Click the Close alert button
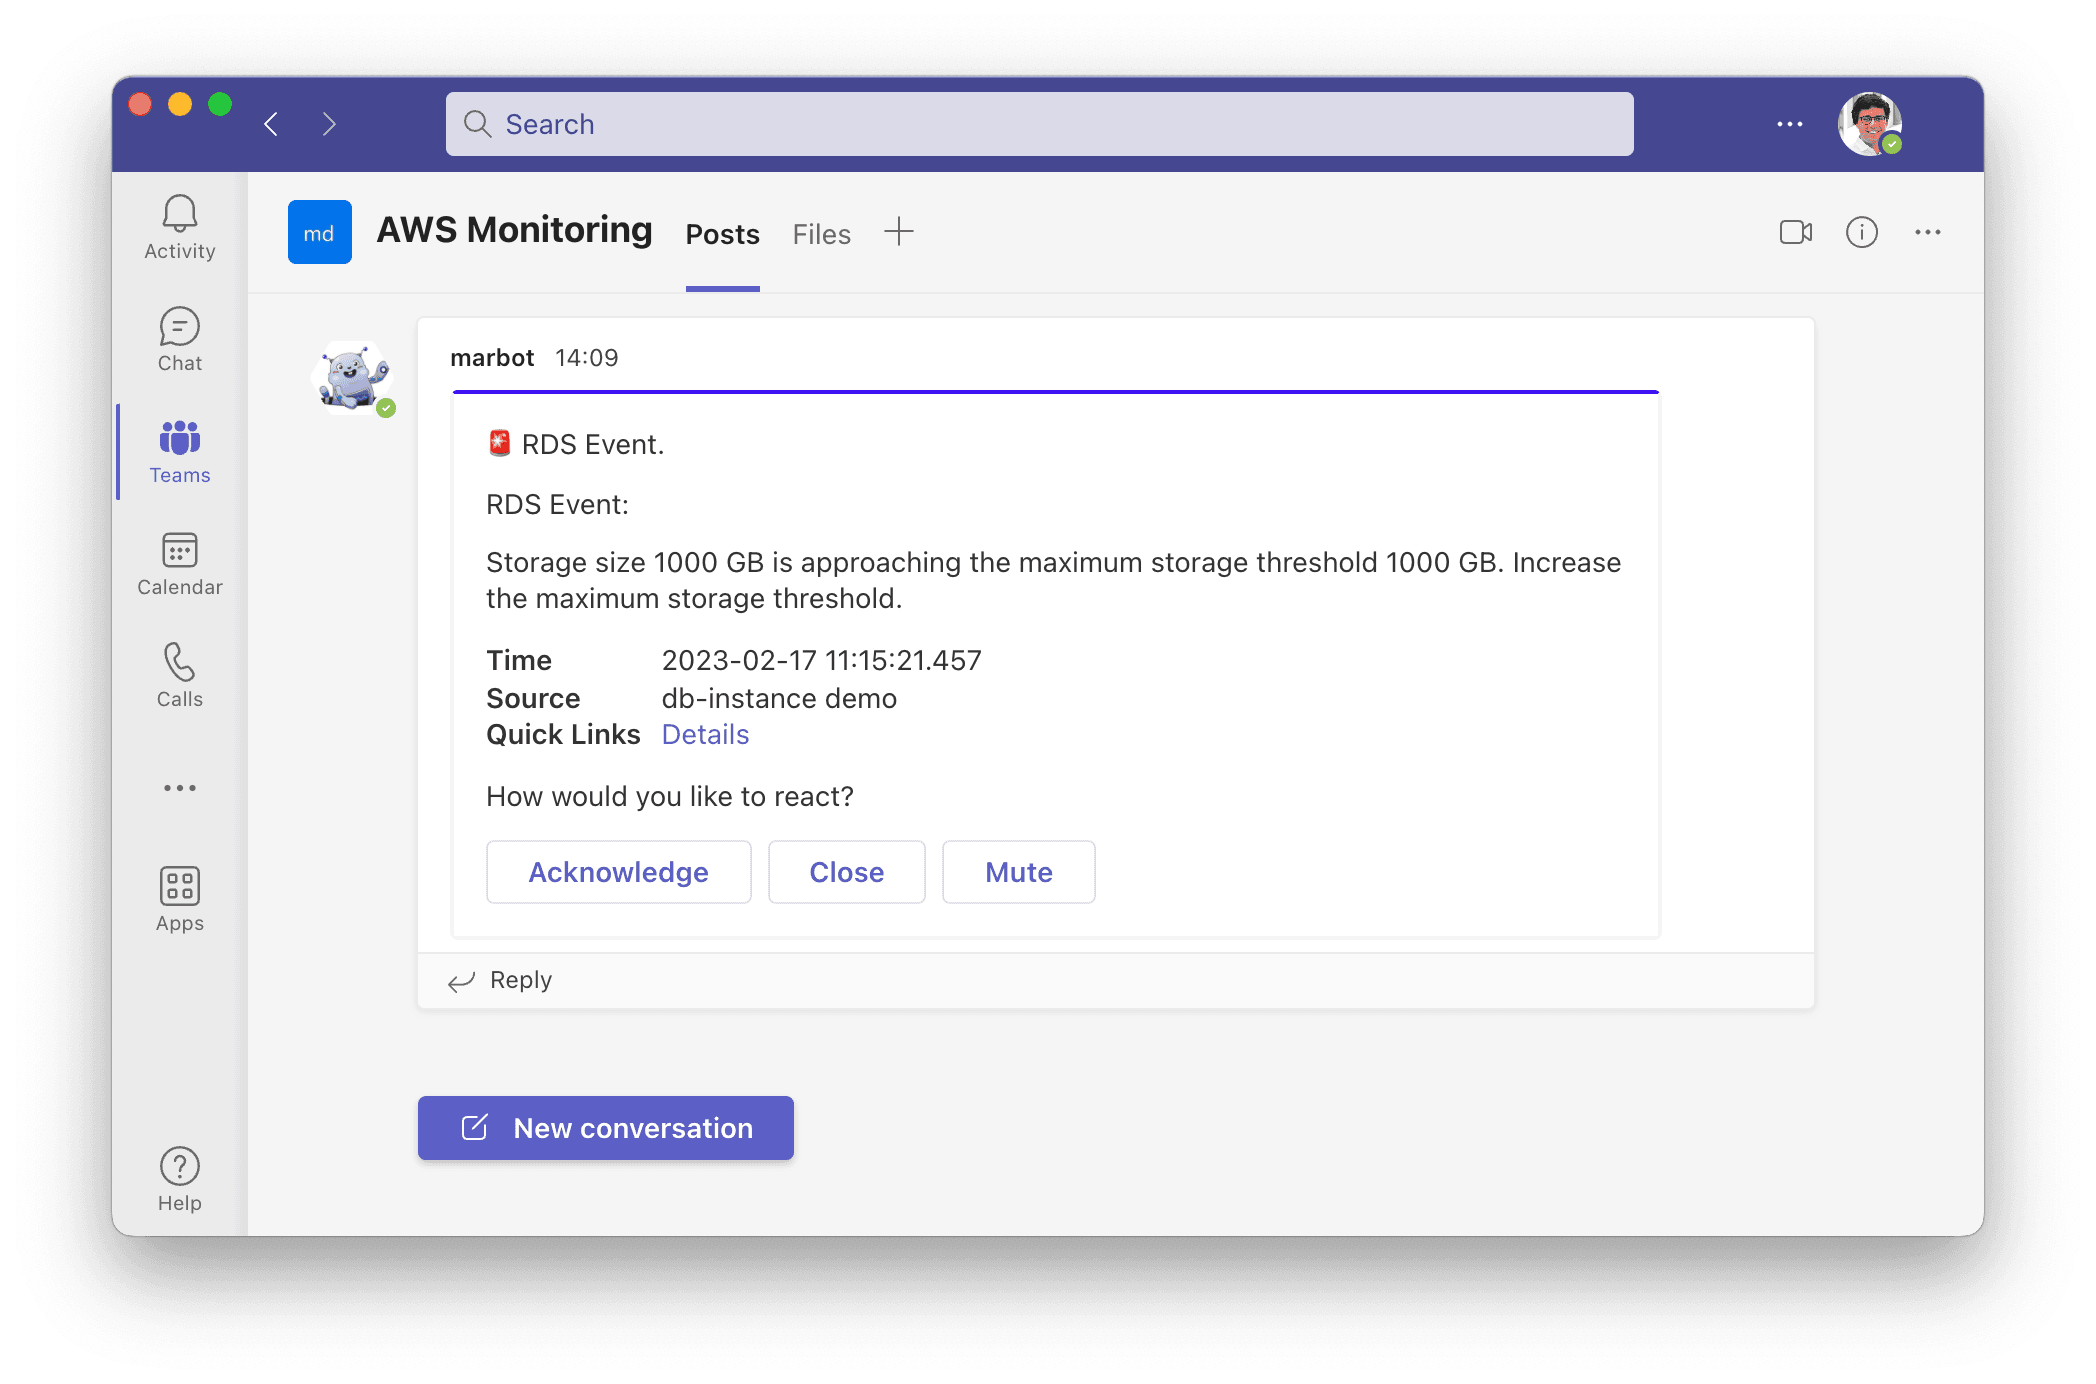 point(848,871)
